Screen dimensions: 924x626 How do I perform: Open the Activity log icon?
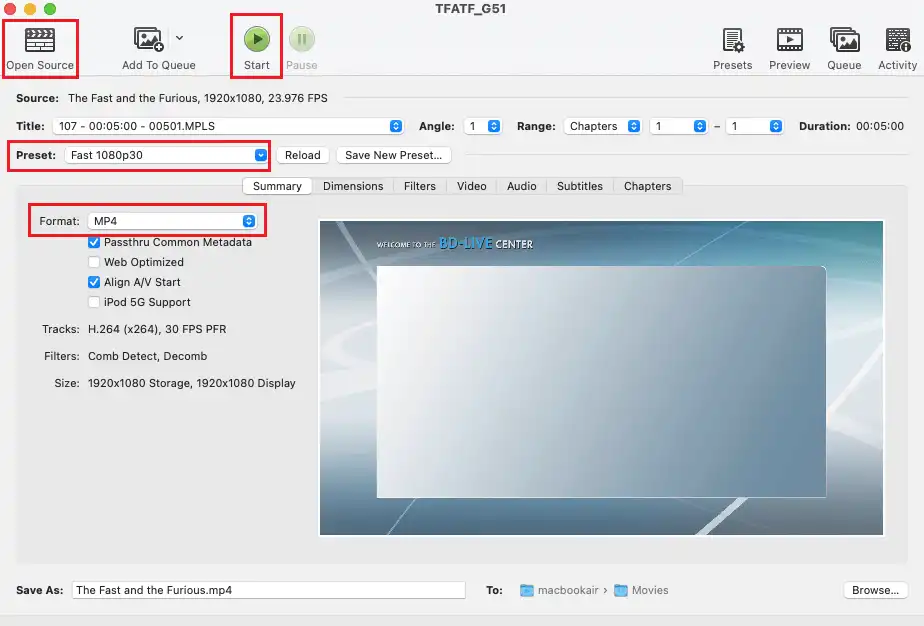(897, 41)
